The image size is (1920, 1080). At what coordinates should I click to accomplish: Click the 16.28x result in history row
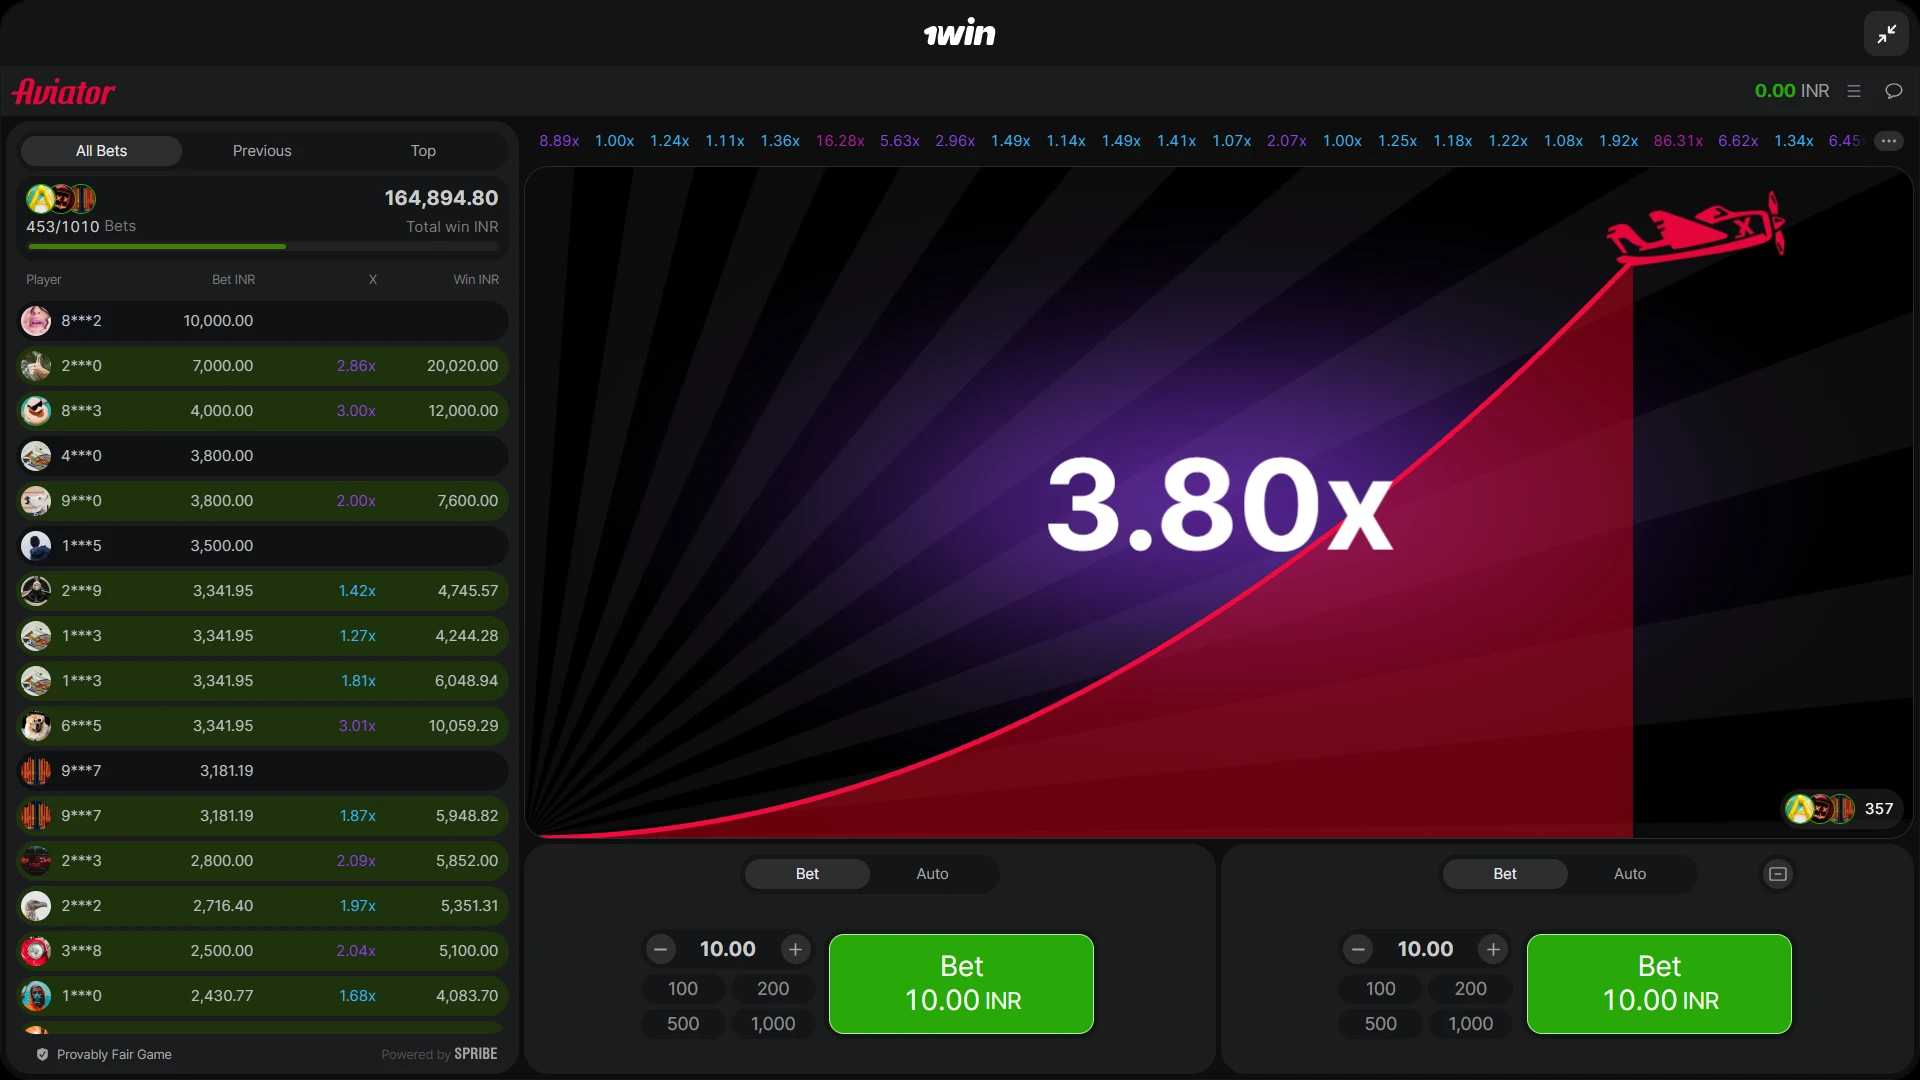(840, 140)
